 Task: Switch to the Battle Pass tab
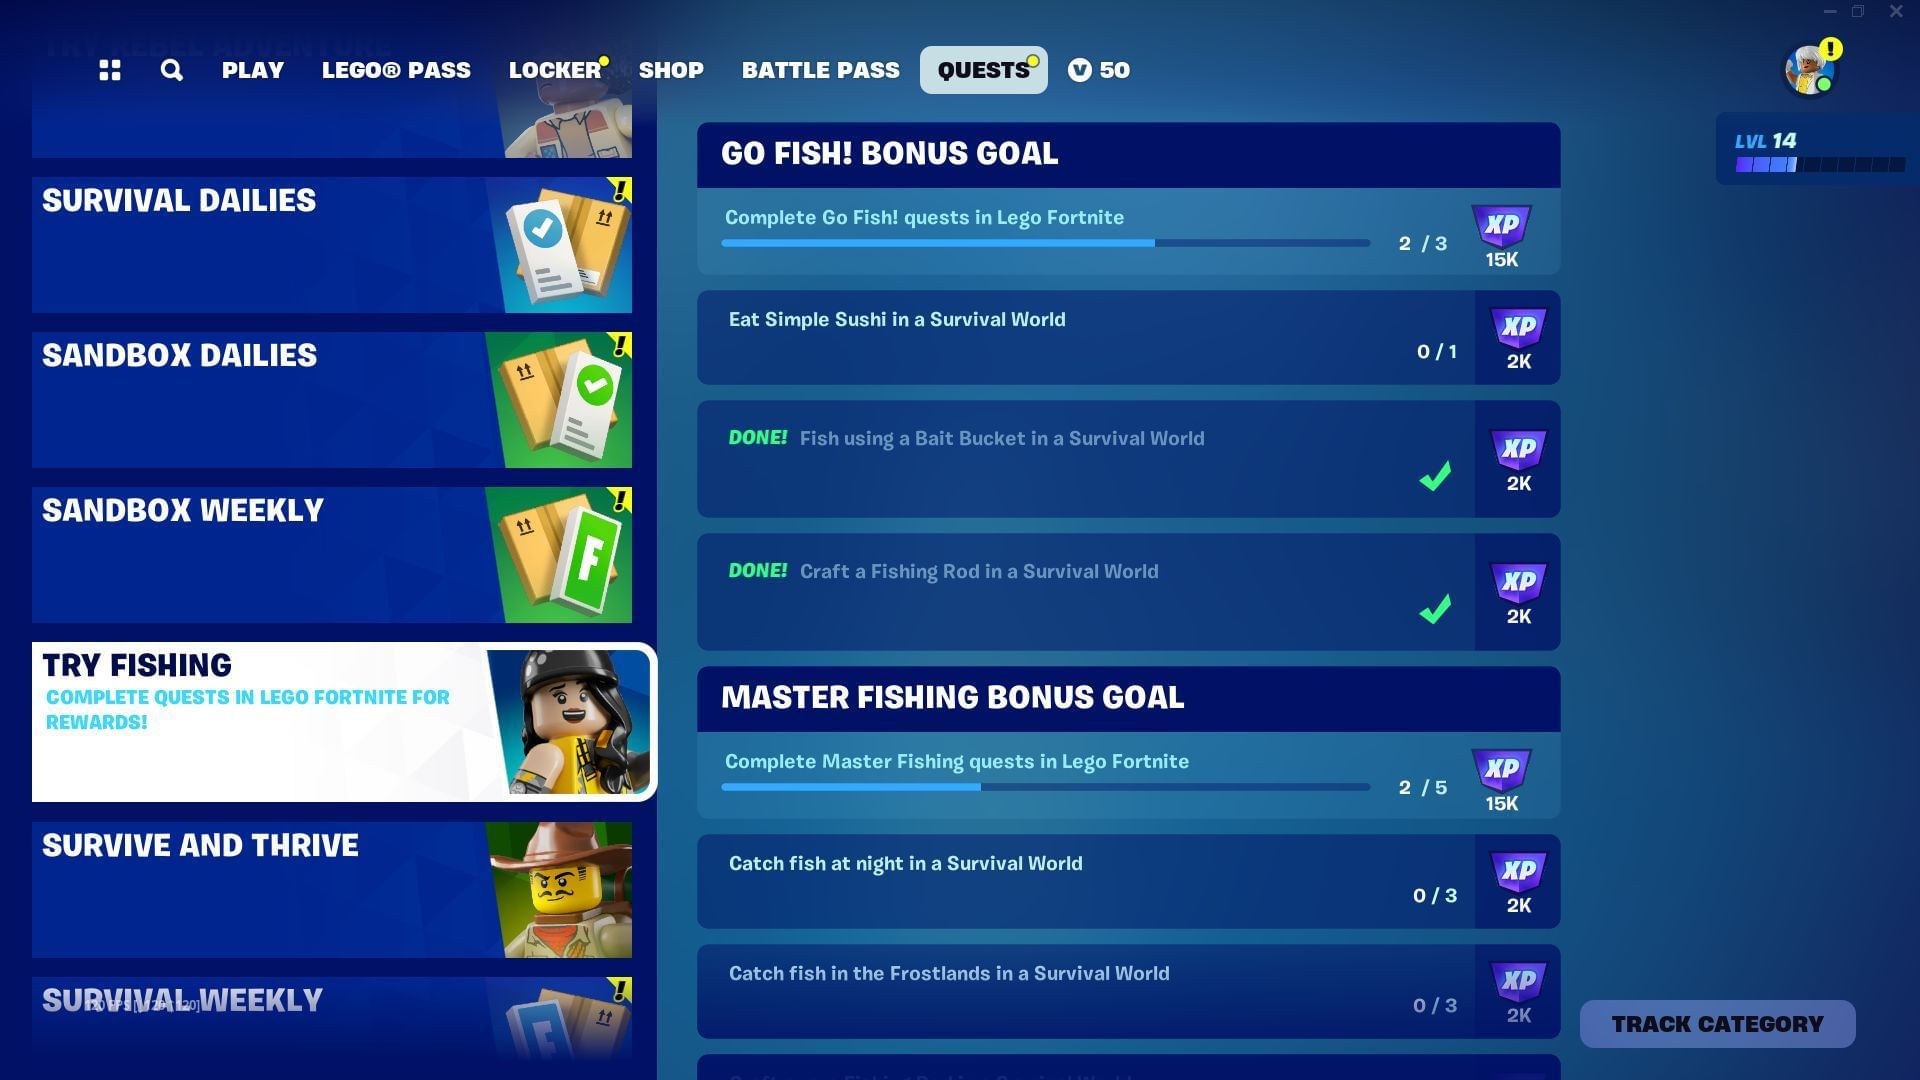tap(820, 70)
